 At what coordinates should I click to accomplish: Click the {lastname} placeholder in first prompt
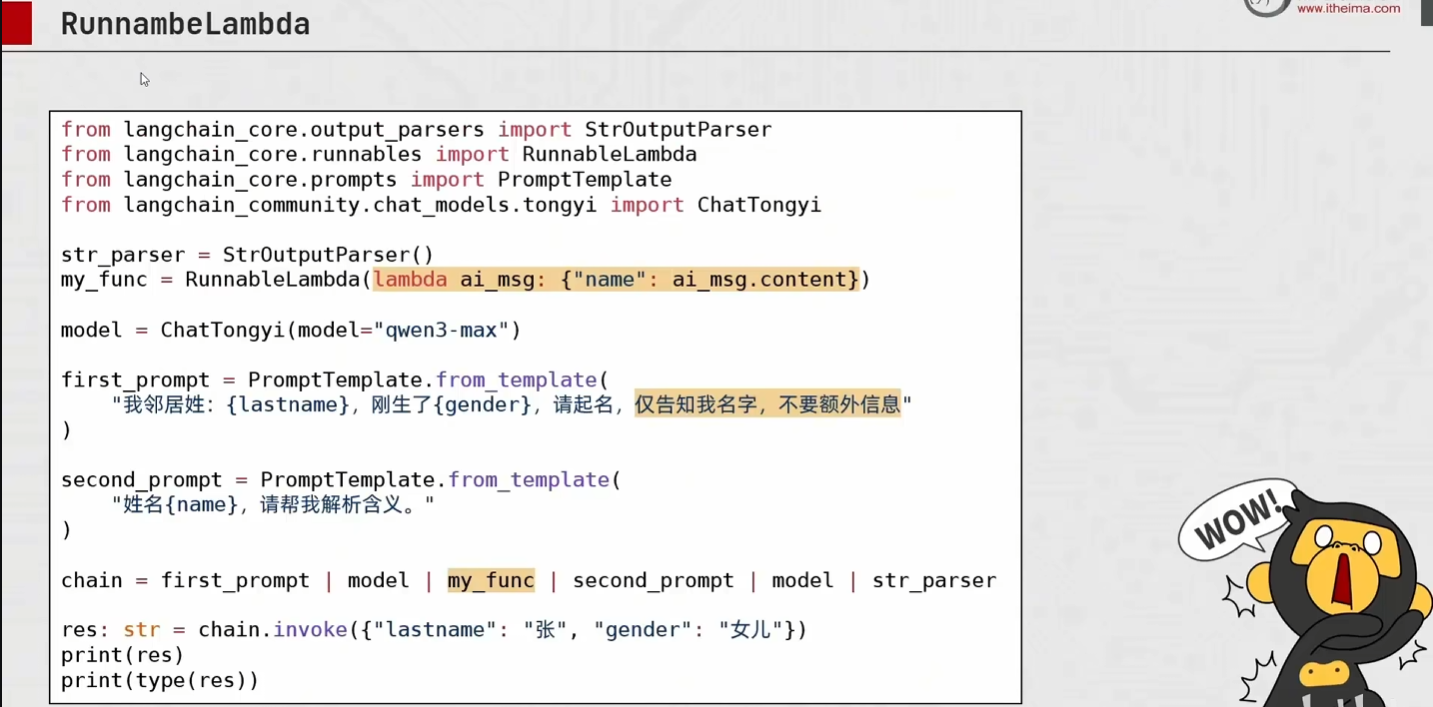[x=289, y=405]
